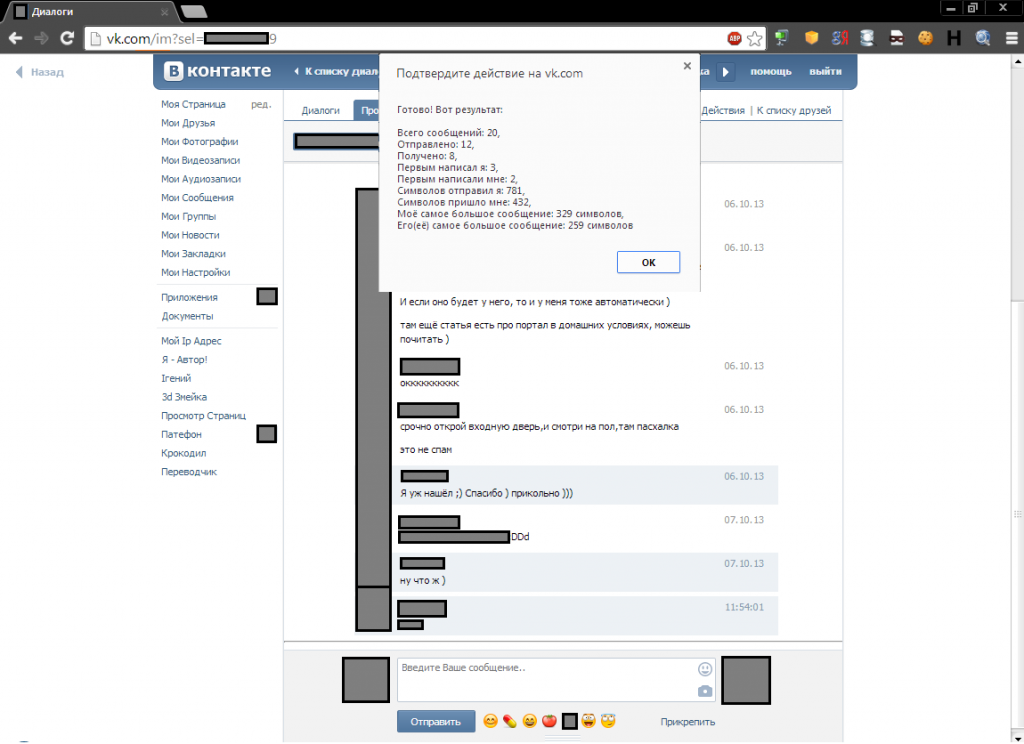Open the emoji smiley picker in message box

coord(705,669)
